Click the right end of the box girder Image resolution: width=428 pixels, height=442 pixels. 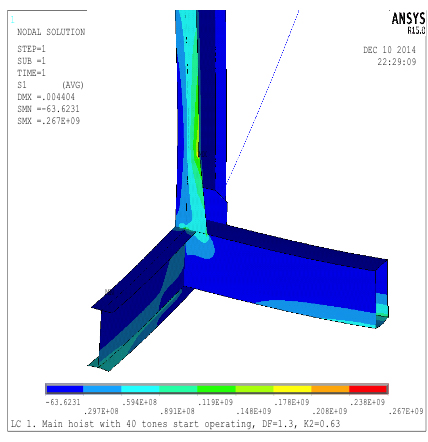coord(382,293)
